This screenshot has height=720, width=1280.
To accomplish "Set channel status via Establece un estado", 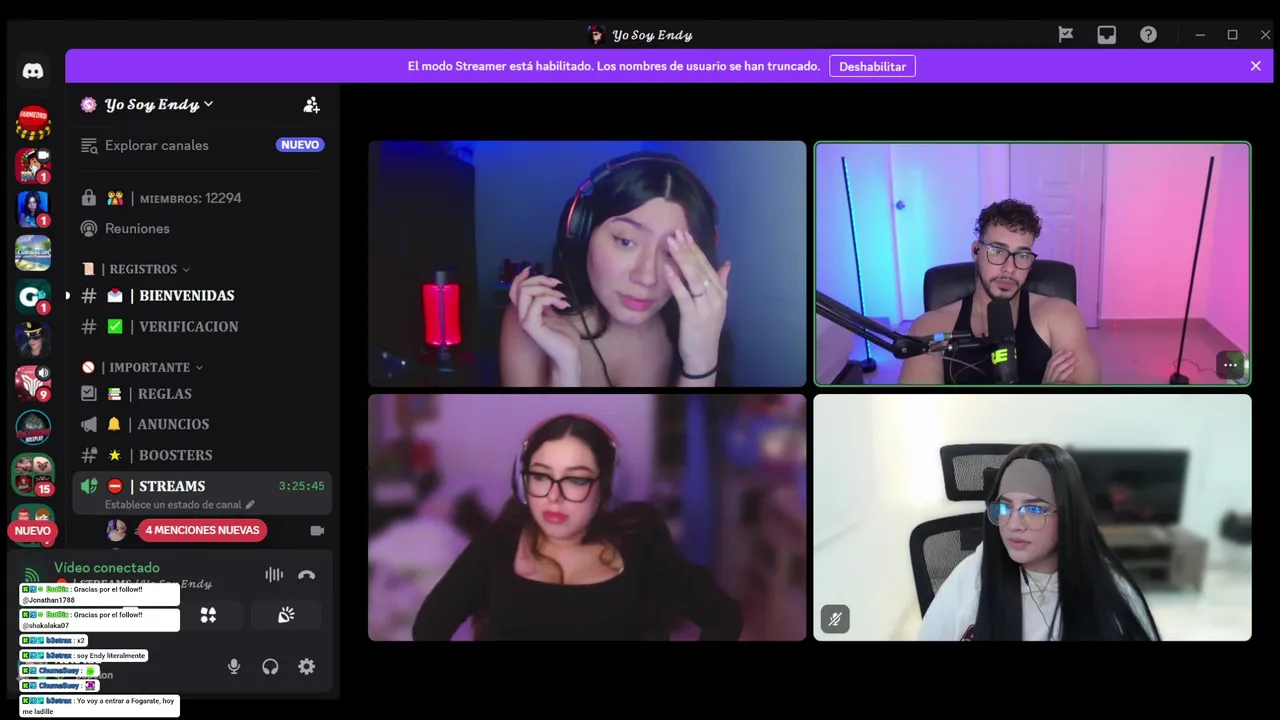I will 180,505.
